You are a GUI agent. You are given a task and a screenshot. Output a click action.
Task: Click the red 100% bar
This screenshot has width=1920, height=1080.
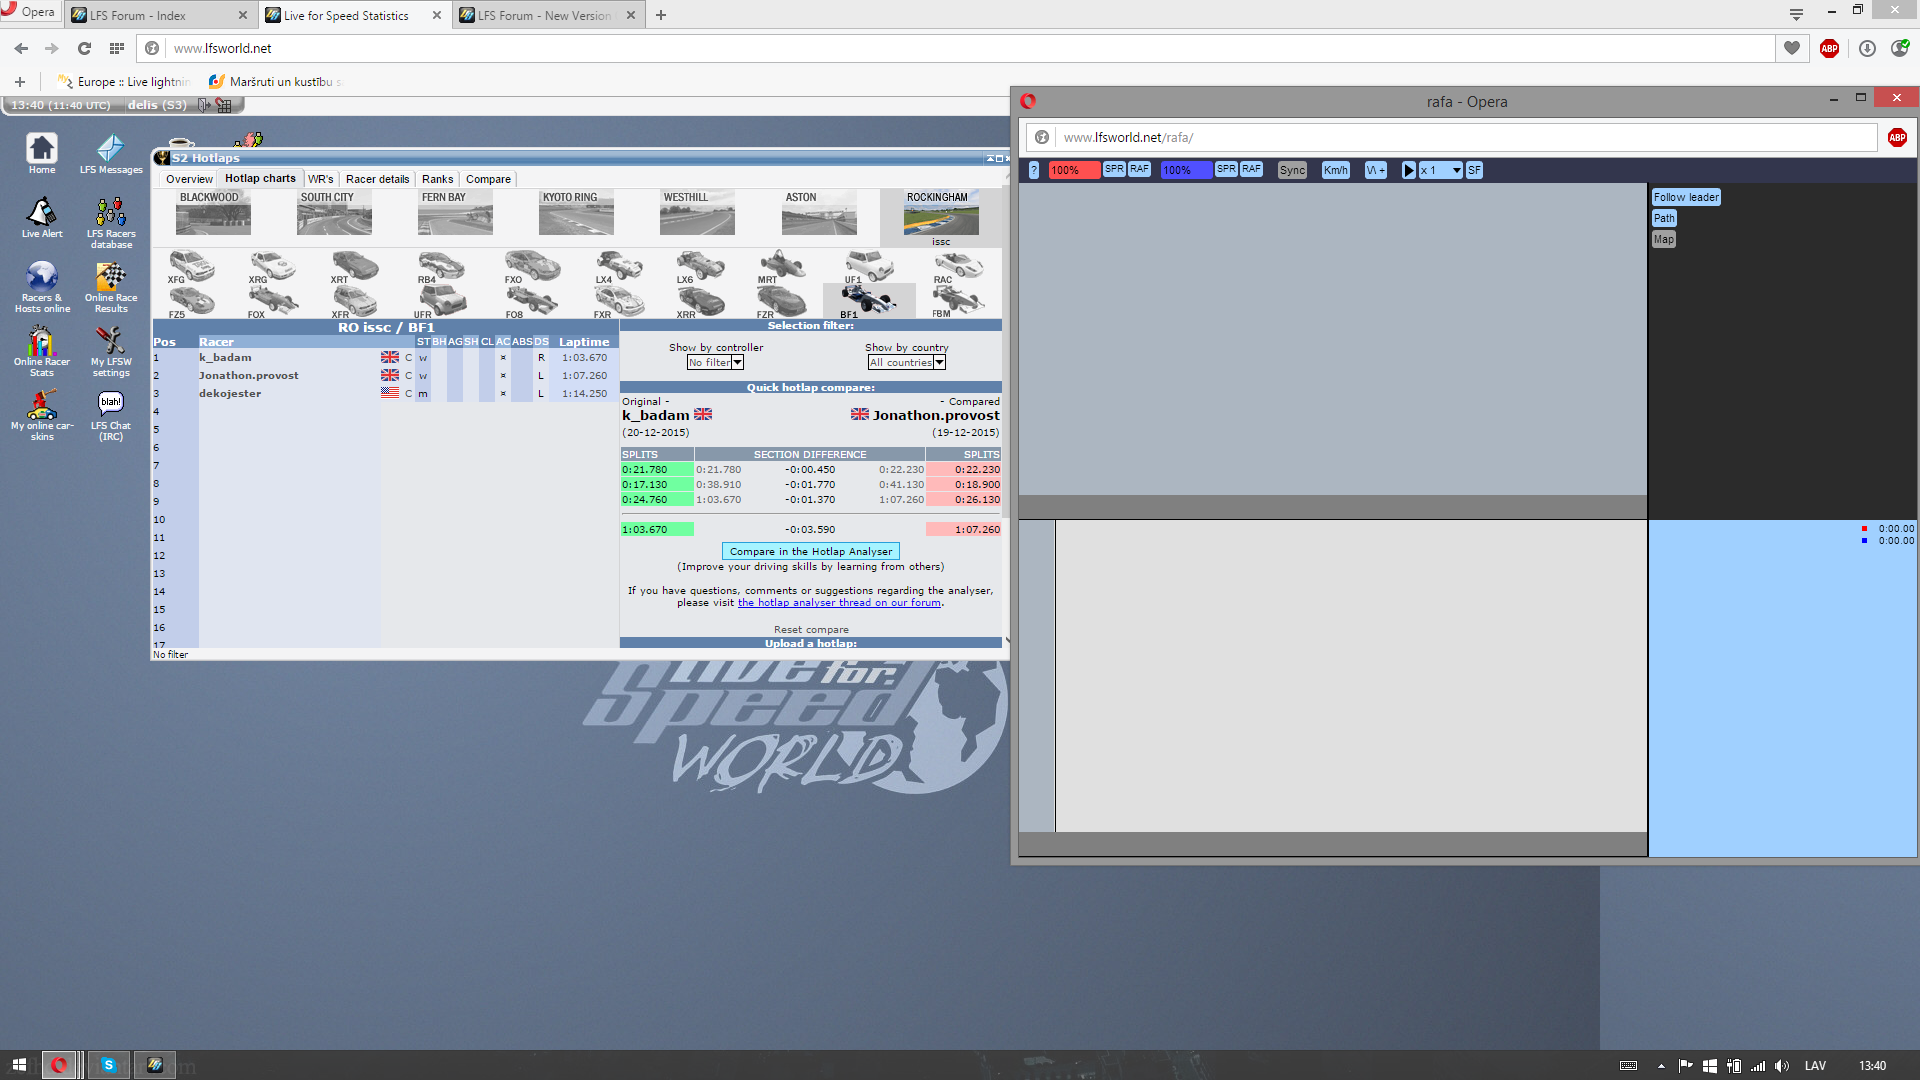click(1074, 170)
